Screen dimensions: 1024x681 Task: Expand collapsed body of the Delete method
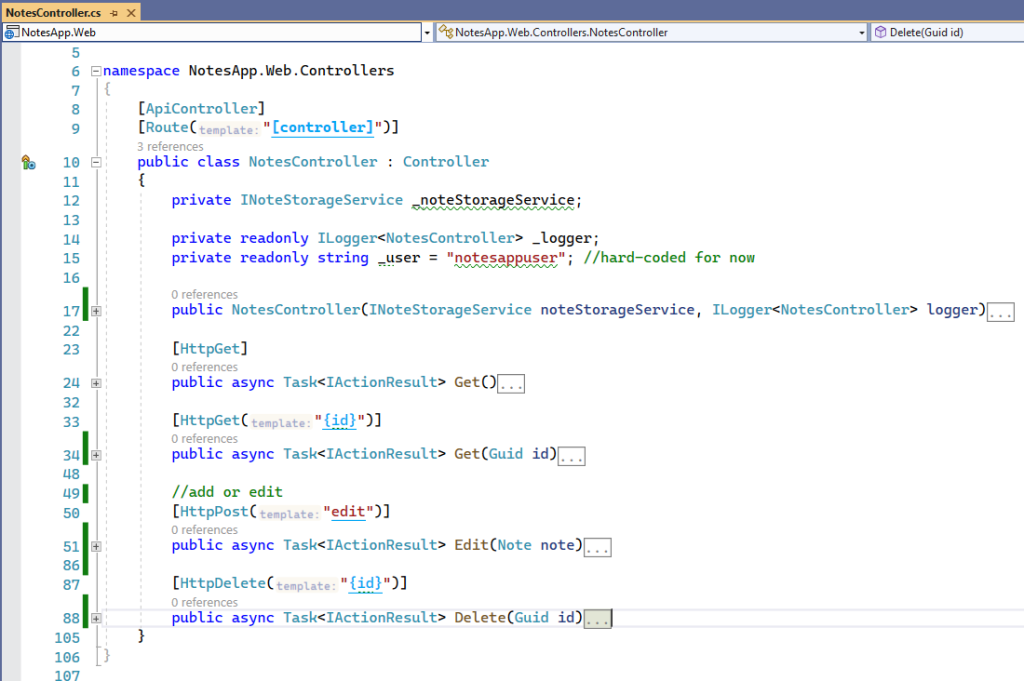click(597, 619)
